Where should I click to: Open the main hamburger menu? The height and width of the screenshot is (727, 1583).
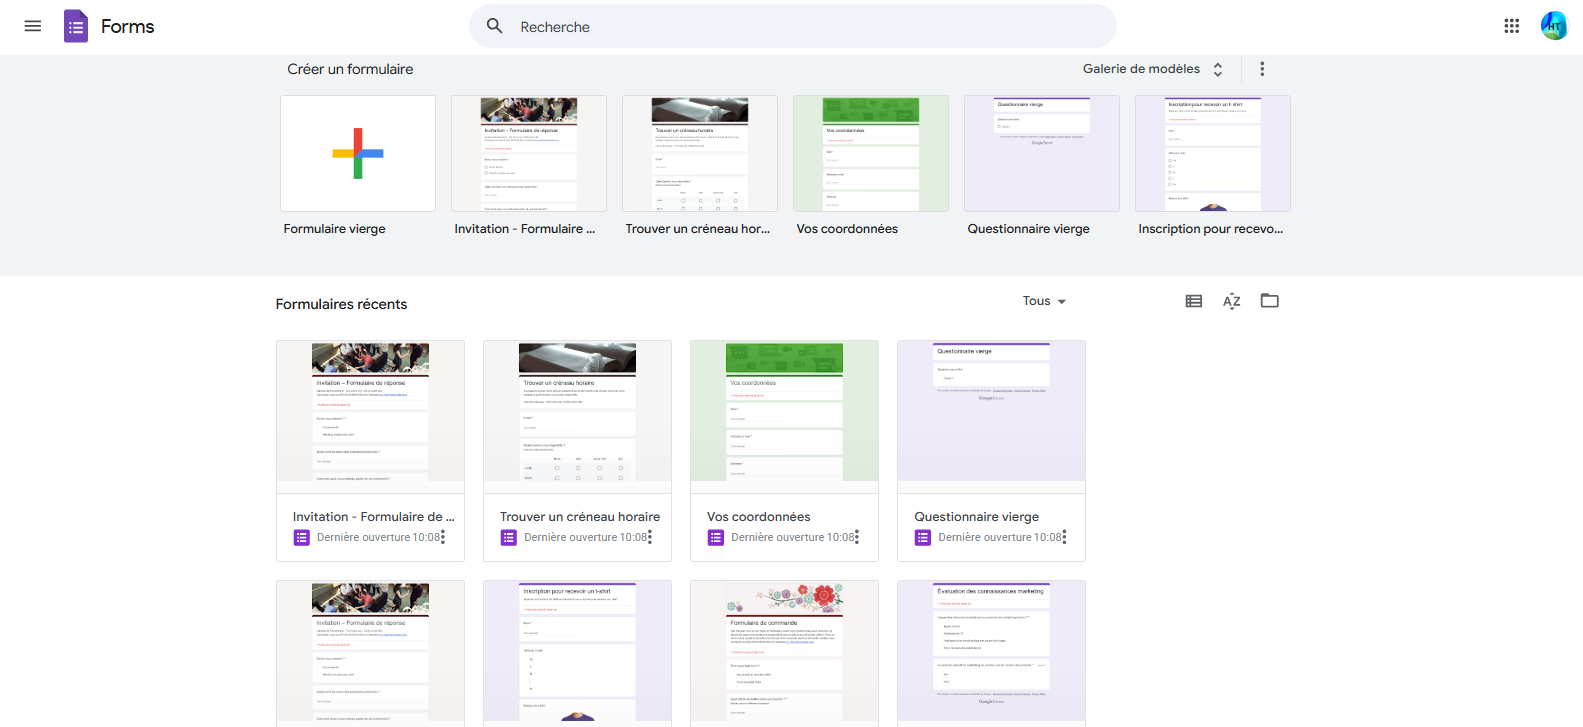pos(33,26)
